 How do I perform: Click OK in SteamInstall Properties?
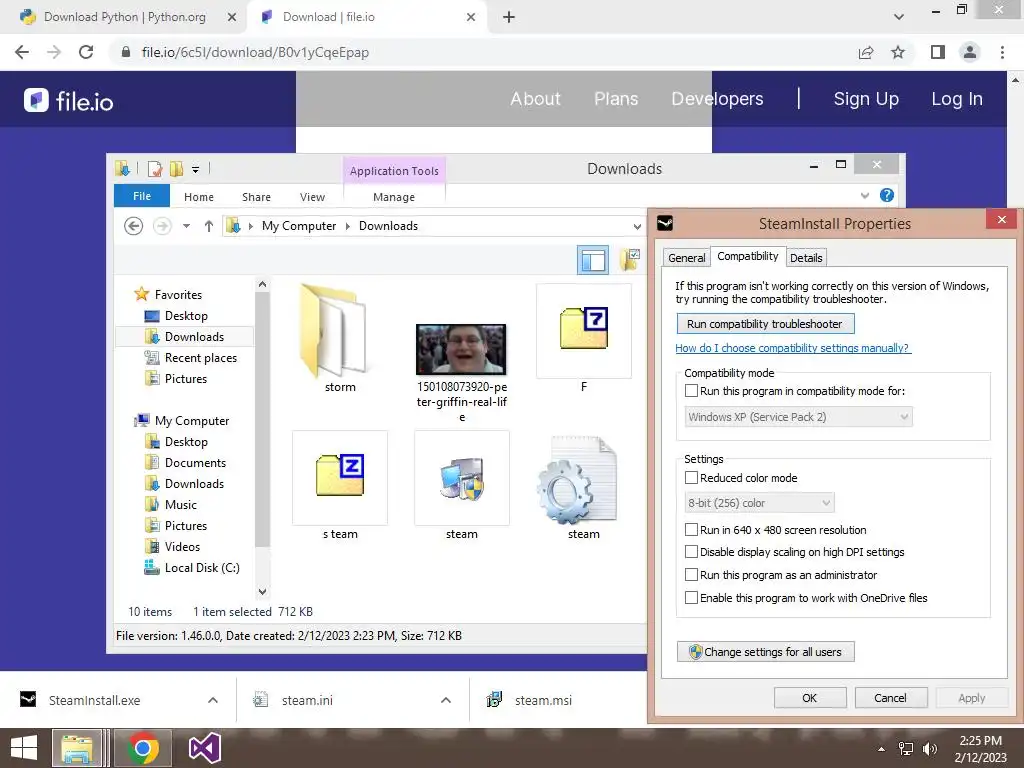tap(810, 697)
